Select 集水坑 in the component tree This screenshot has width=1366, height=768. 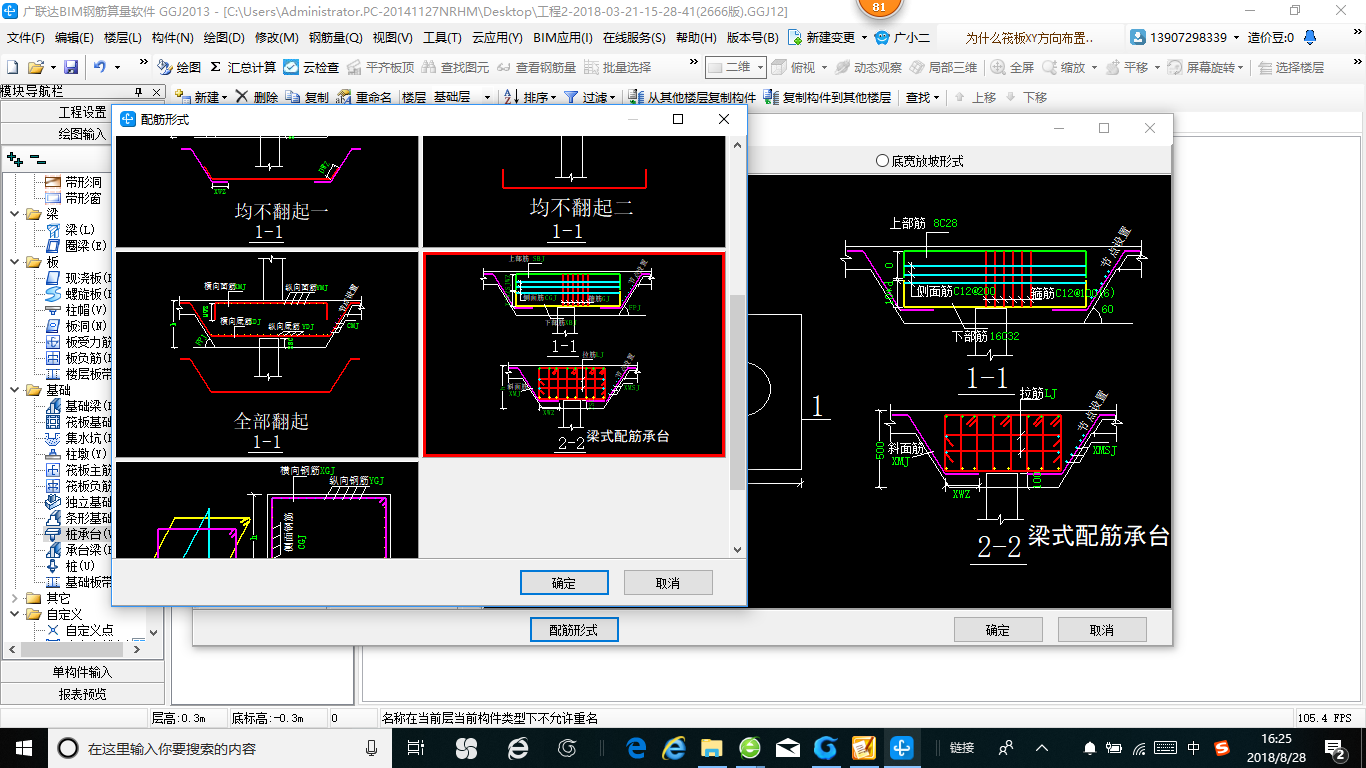pyautogui.click(x=78, y=438)
